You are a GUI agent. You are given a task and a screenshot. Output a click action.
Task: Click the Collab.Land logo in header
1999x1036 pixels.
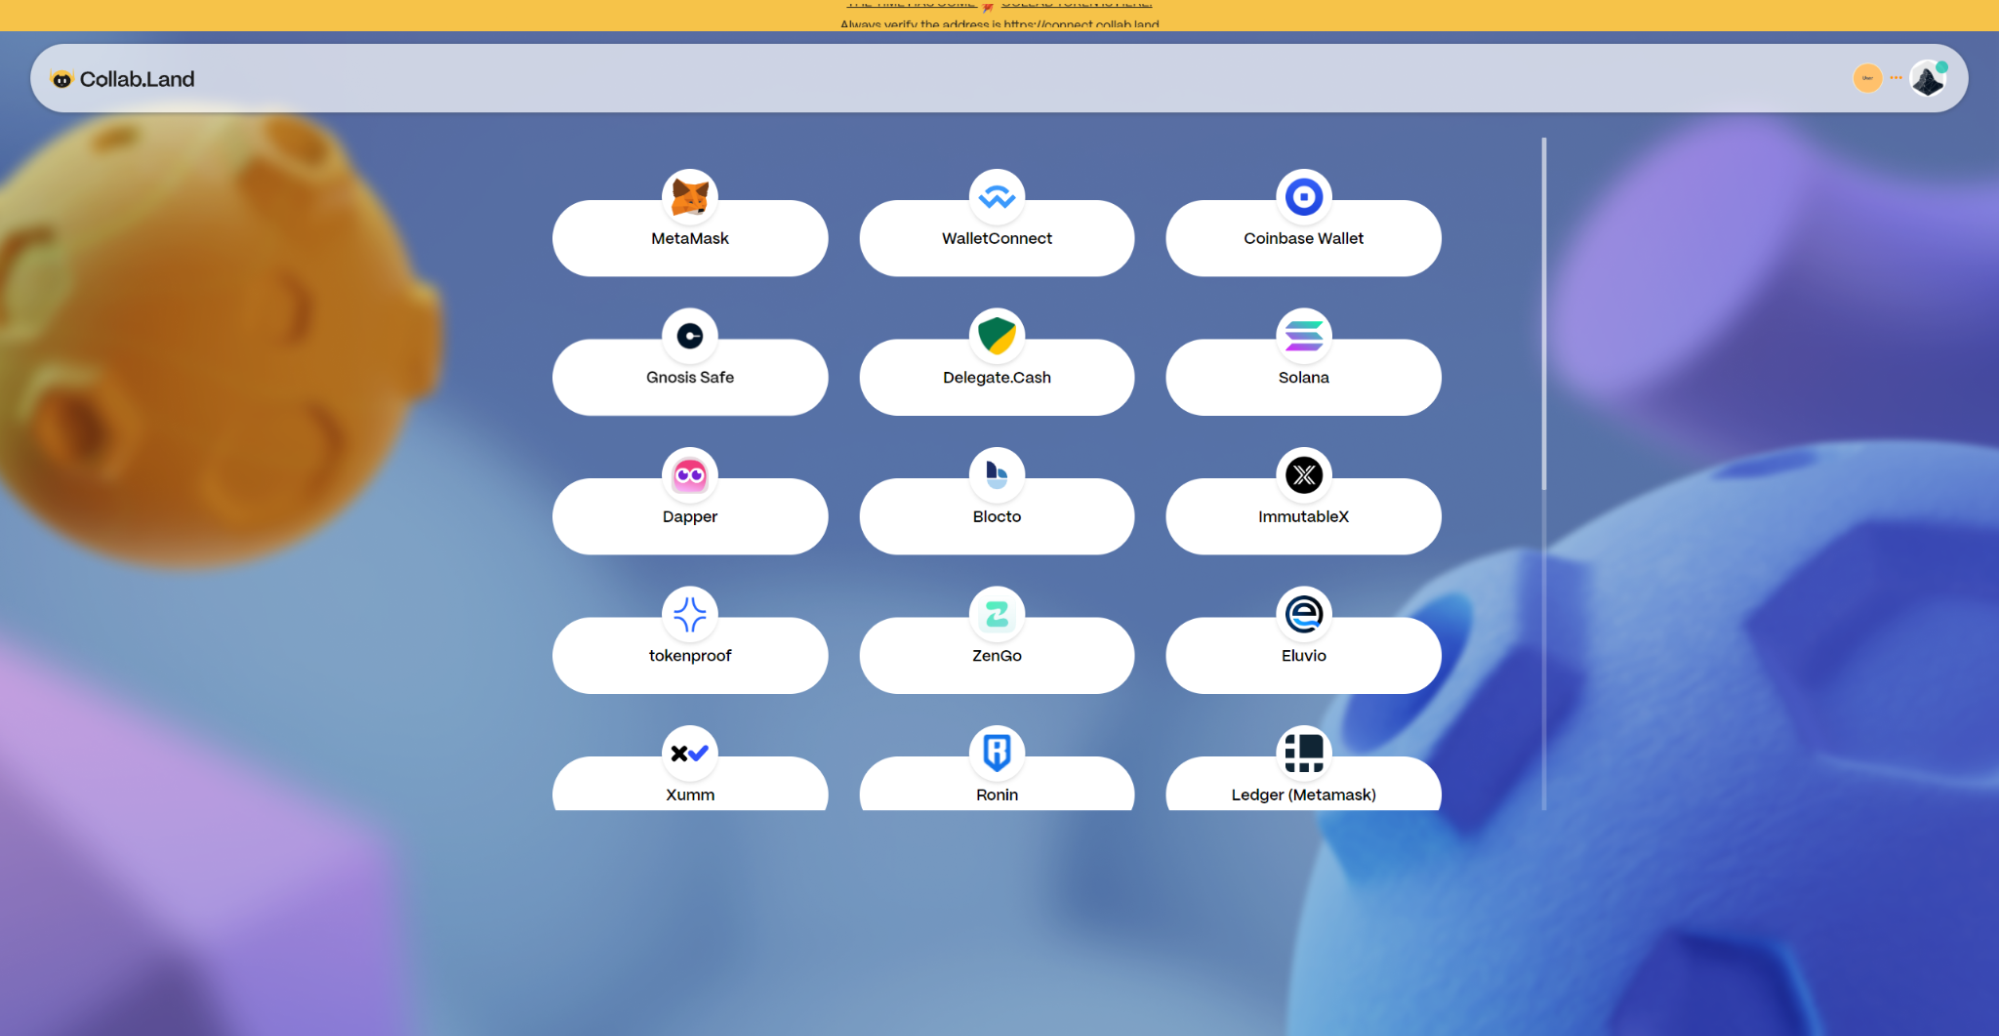pyautogui.click(x=123, y=79)
